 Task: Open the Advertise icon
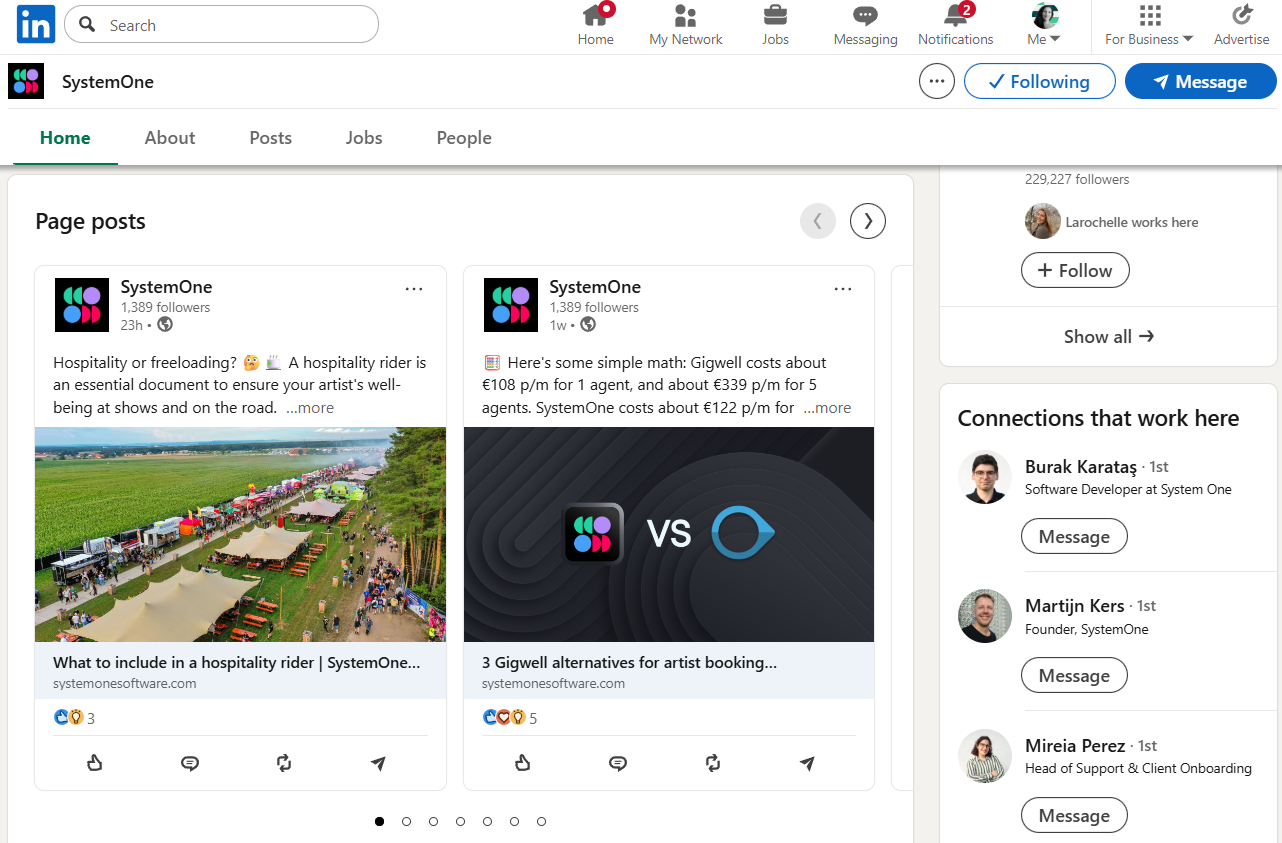(x=1242, y=25)
